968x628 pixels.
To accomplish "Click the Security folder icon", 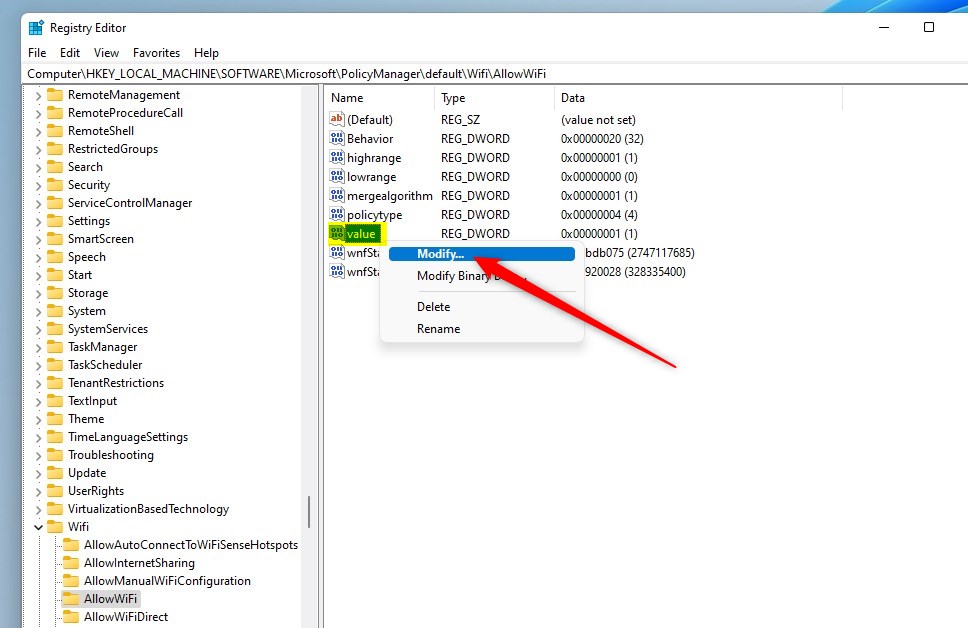I will coord(56,185).
